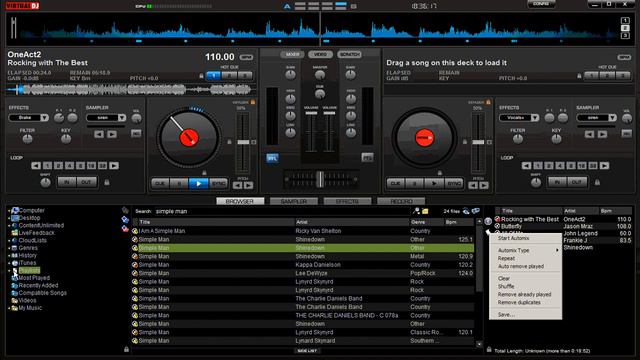Viewport: 640px width, 360px height.
Task: Click the Config button at top
Action: [x=541, y=4]
